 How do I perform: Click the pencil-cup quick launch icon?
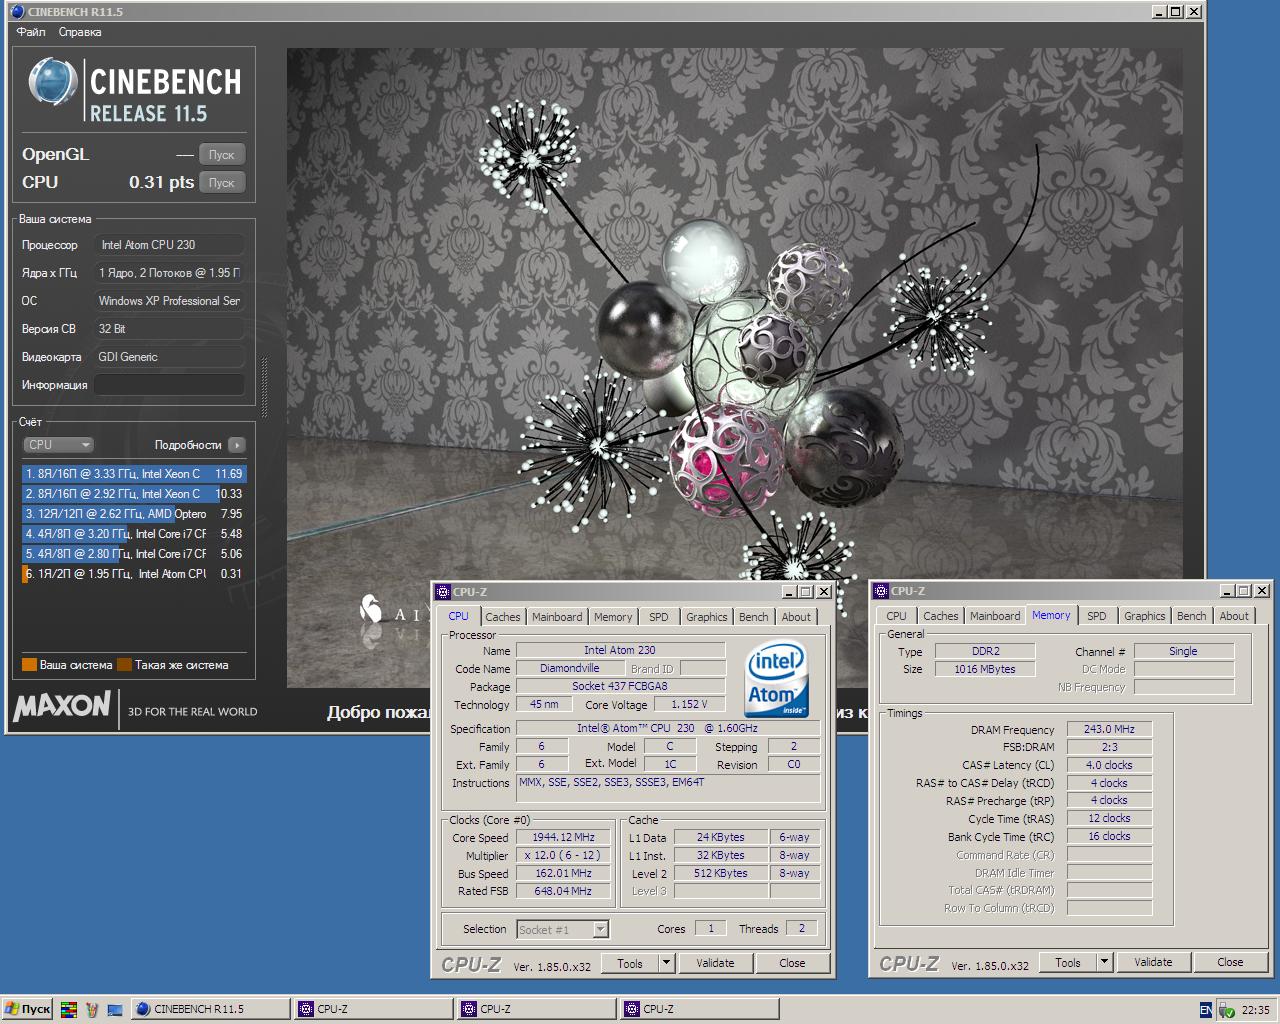pos(92,1010)
